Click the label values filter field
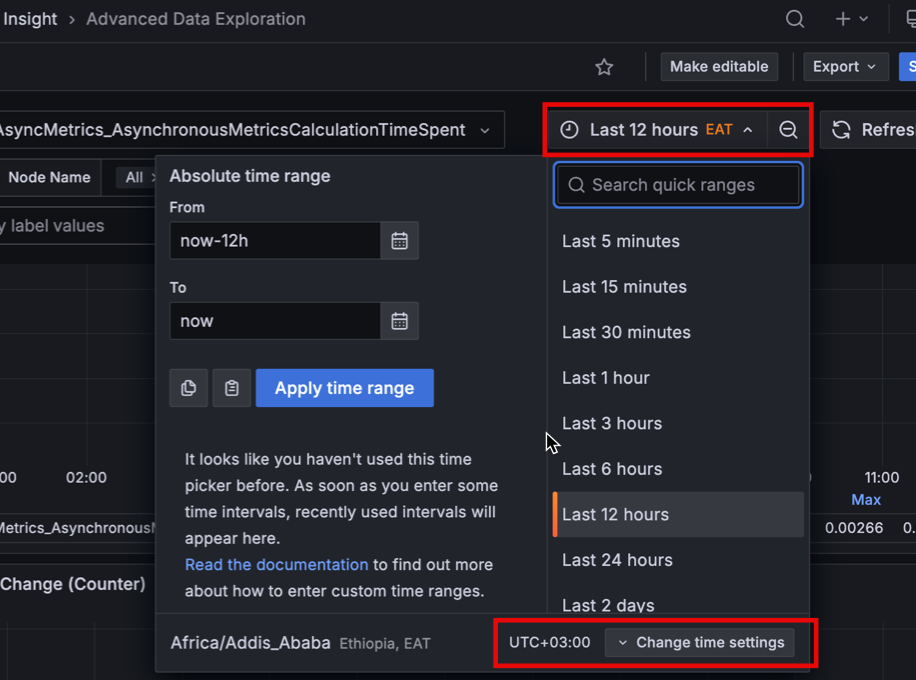The width and height of the screenshot is (916, 680). [x=78, y=226]
